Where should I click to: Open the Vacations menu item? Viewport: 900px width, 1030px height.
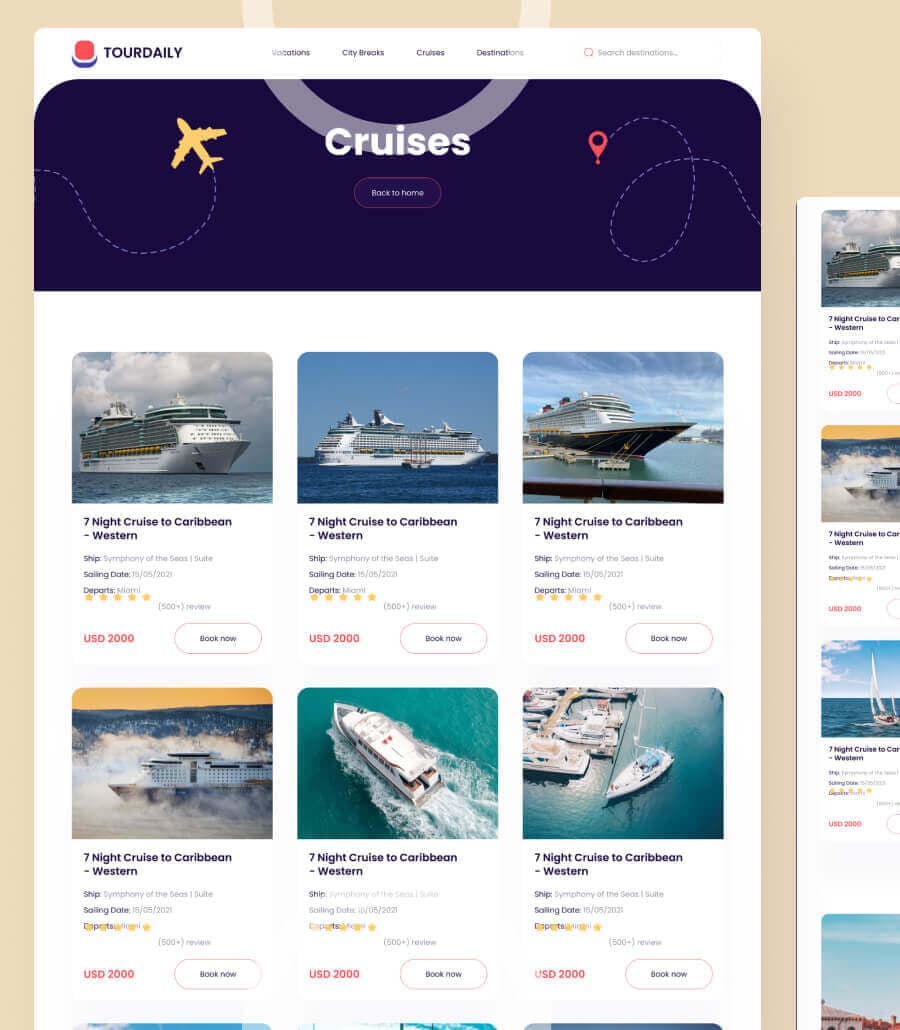(290, 53)
